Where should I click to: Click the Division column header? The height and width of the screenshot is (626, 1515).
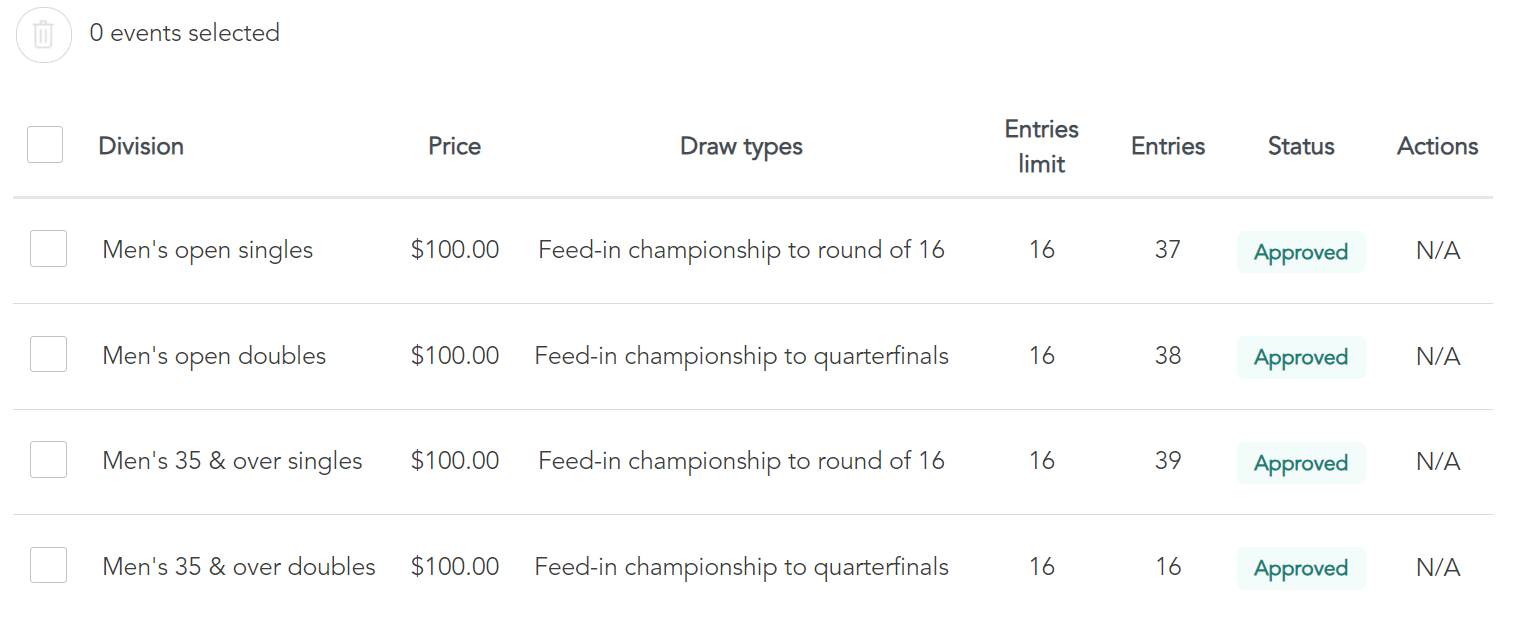tap(141, 146)
